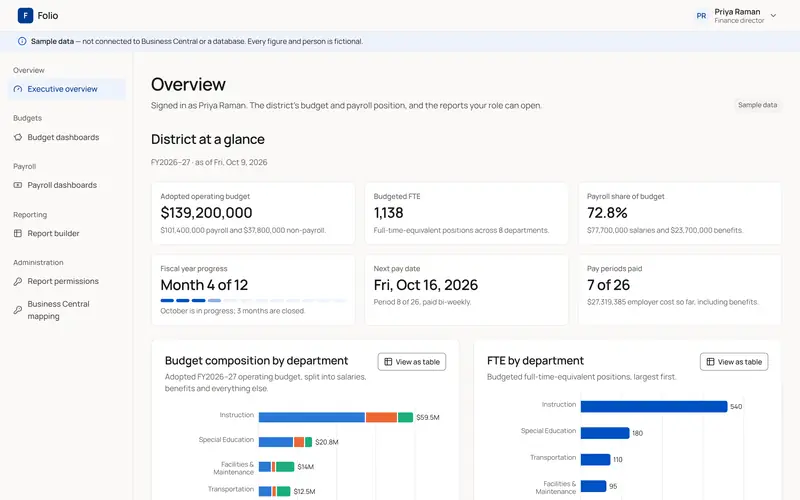Click the Transportation FTE bar labeled 110
Image resolution: width=800 pixels, height=500 pixels.
point(595,459)
